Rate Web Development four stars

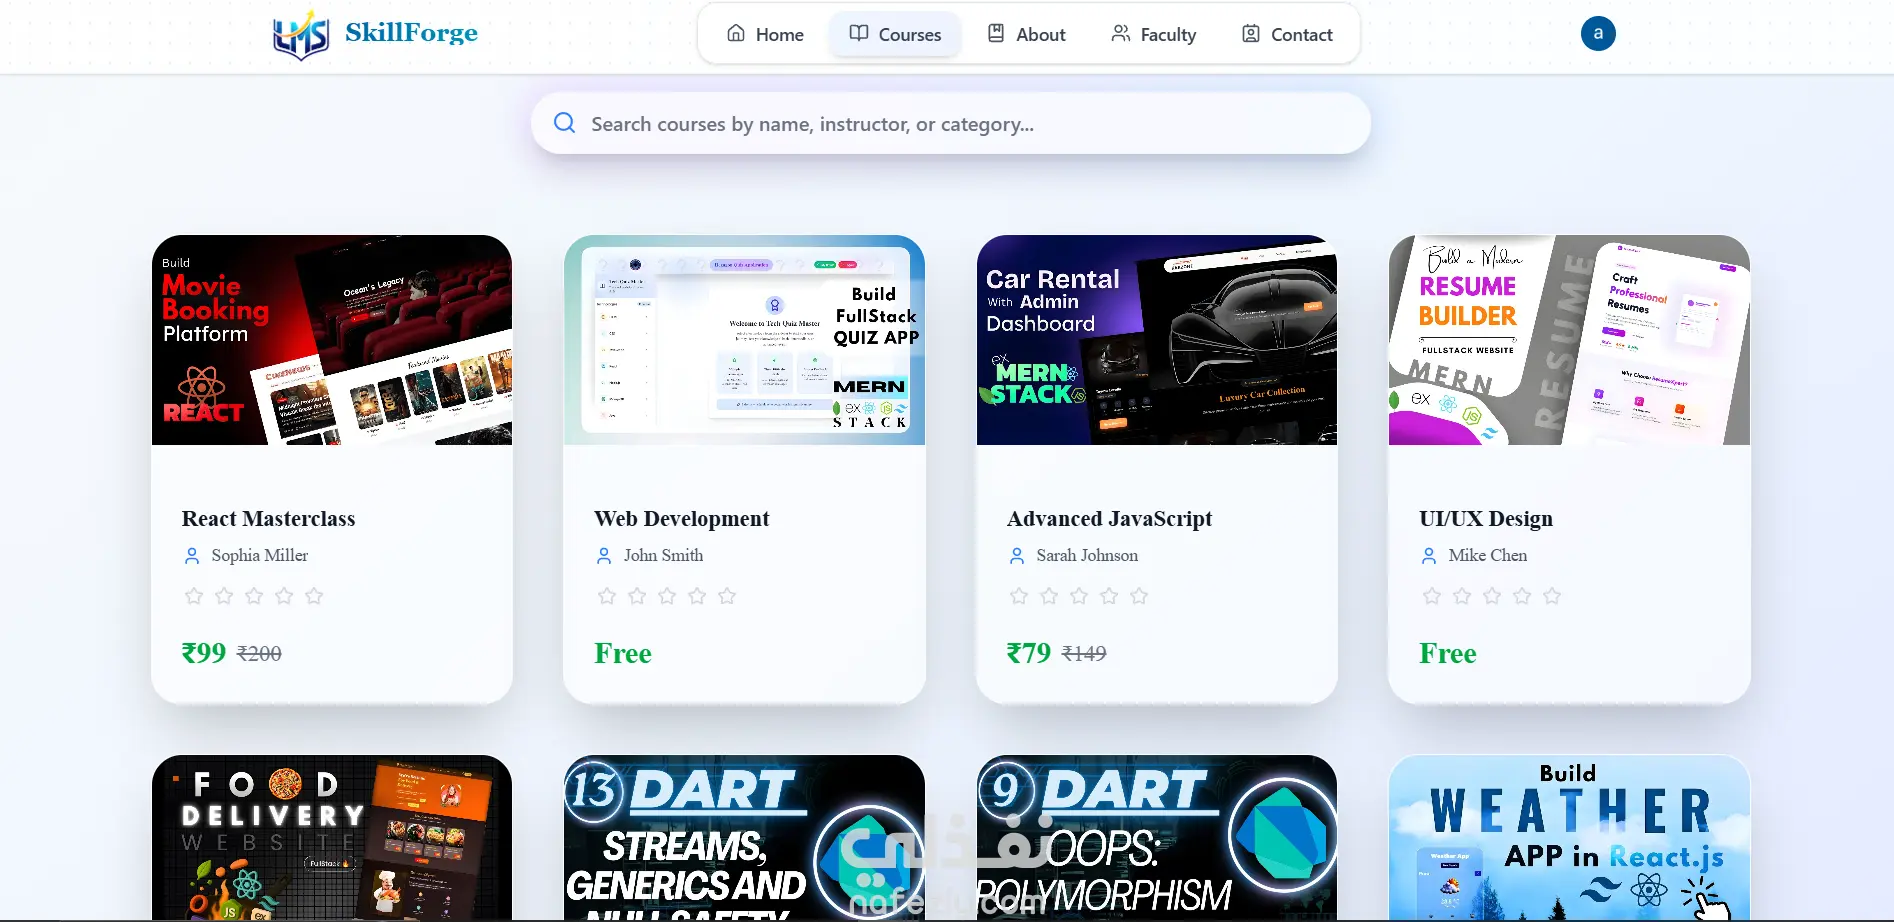pos(697,596)
